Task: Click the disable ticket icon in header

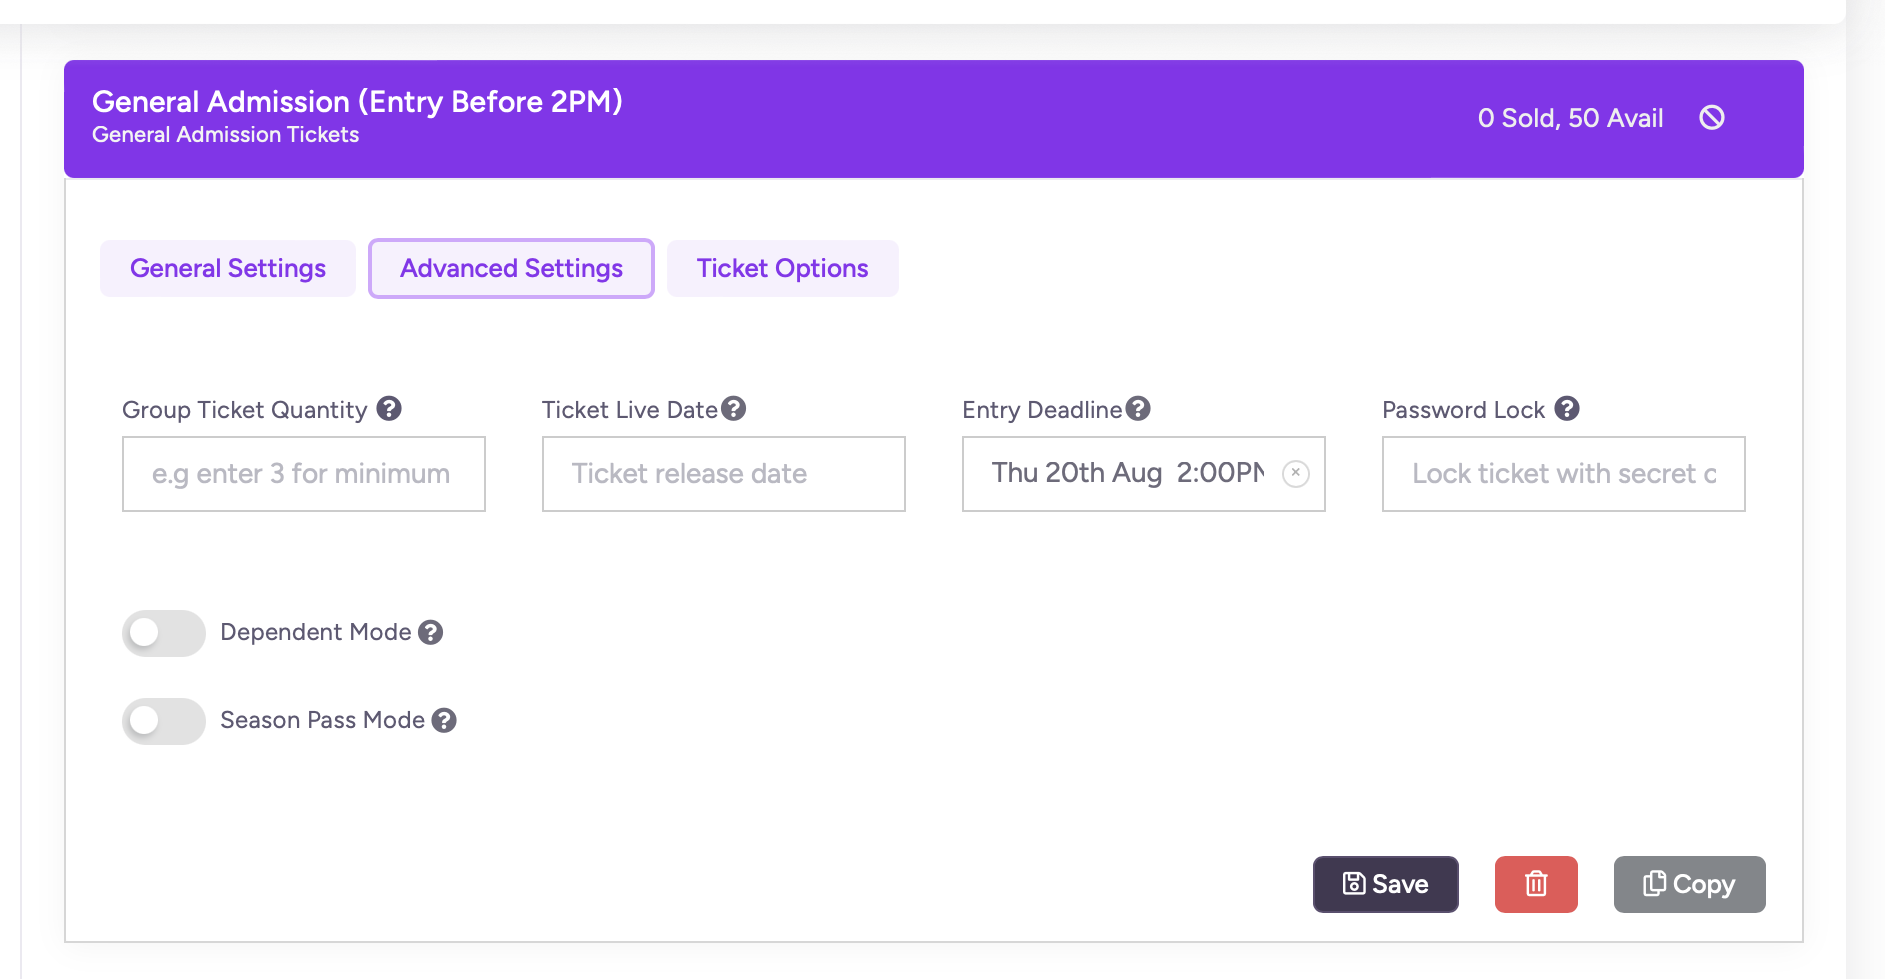Action: point(1711,118)
